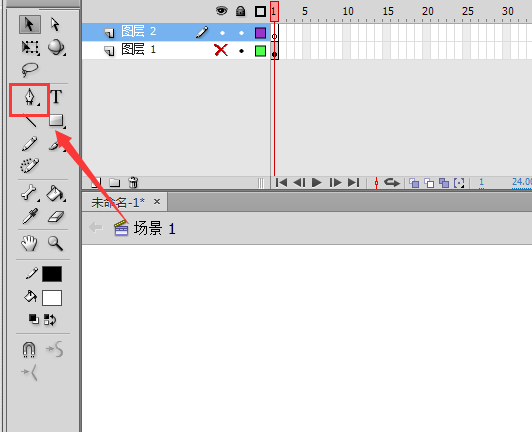Toggle Snap to Objects magnet
The image size is (532, 432).
pyautogui.click(x=29, y=349)
